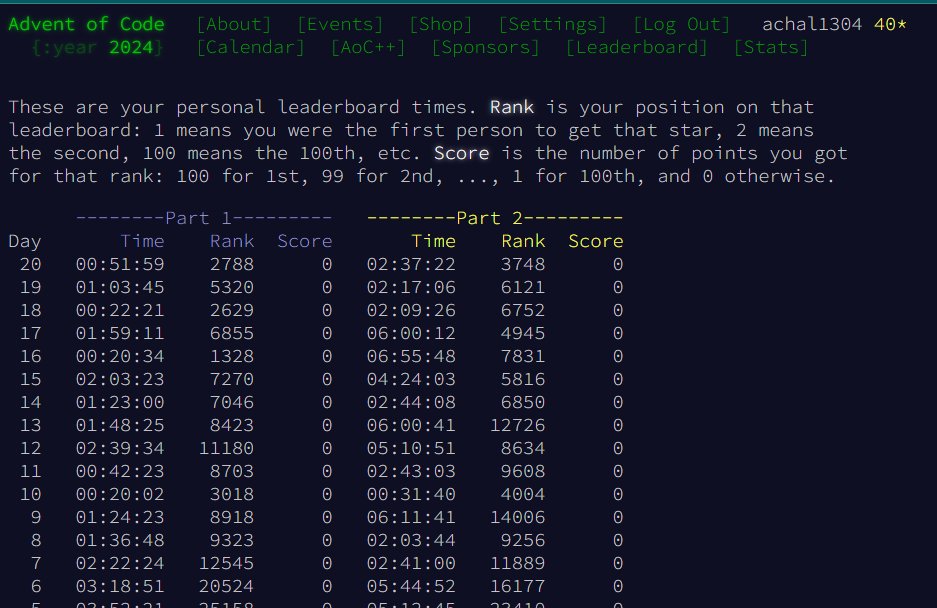Click the Part 1 section heading

pyautogui.click(x=204, y=218)
